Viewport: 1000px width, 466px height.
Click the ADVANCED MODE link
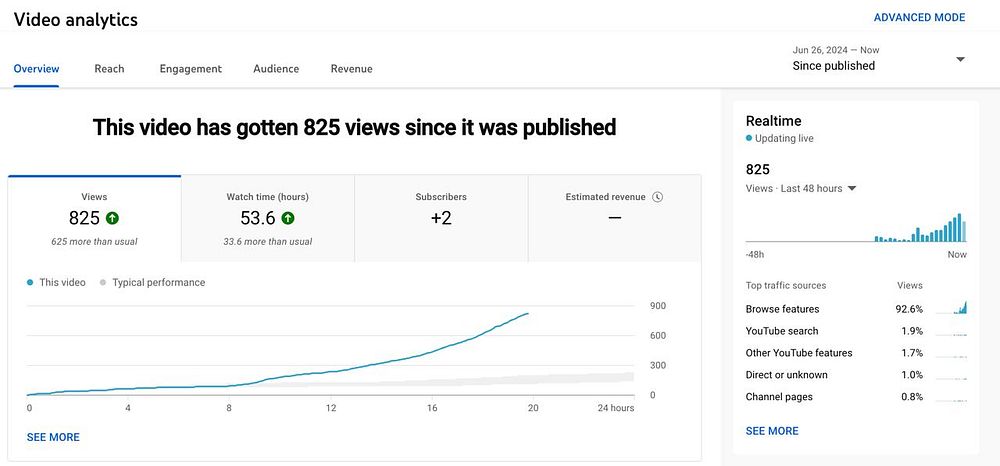coord(919,17)
